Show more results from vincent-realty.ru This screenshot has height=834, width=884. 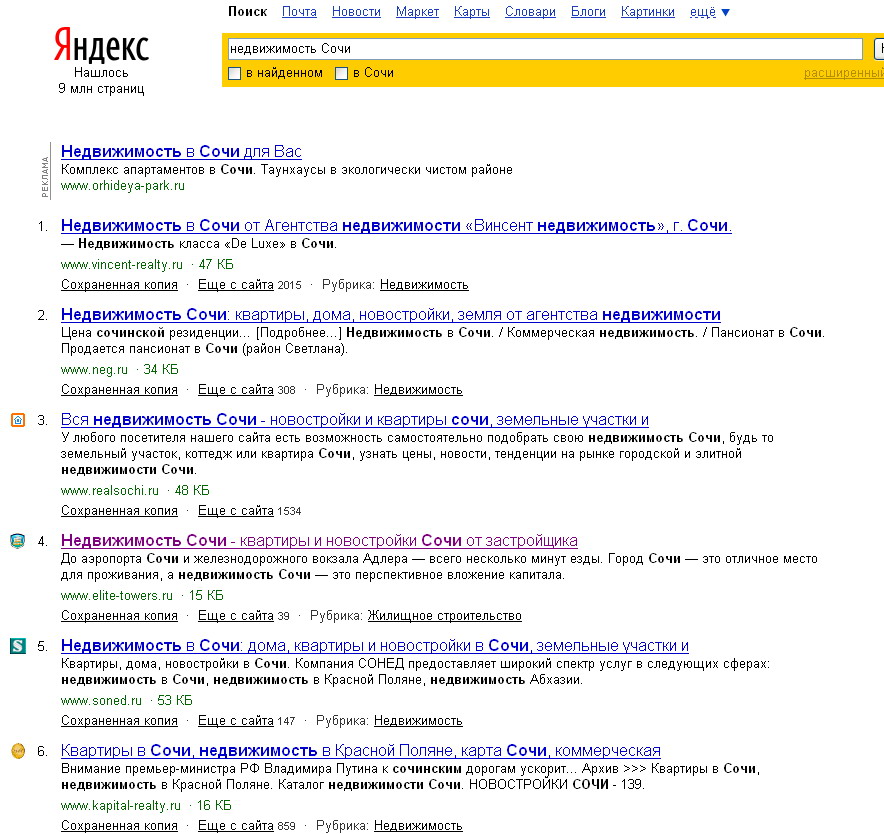click(x=236, y=285)
